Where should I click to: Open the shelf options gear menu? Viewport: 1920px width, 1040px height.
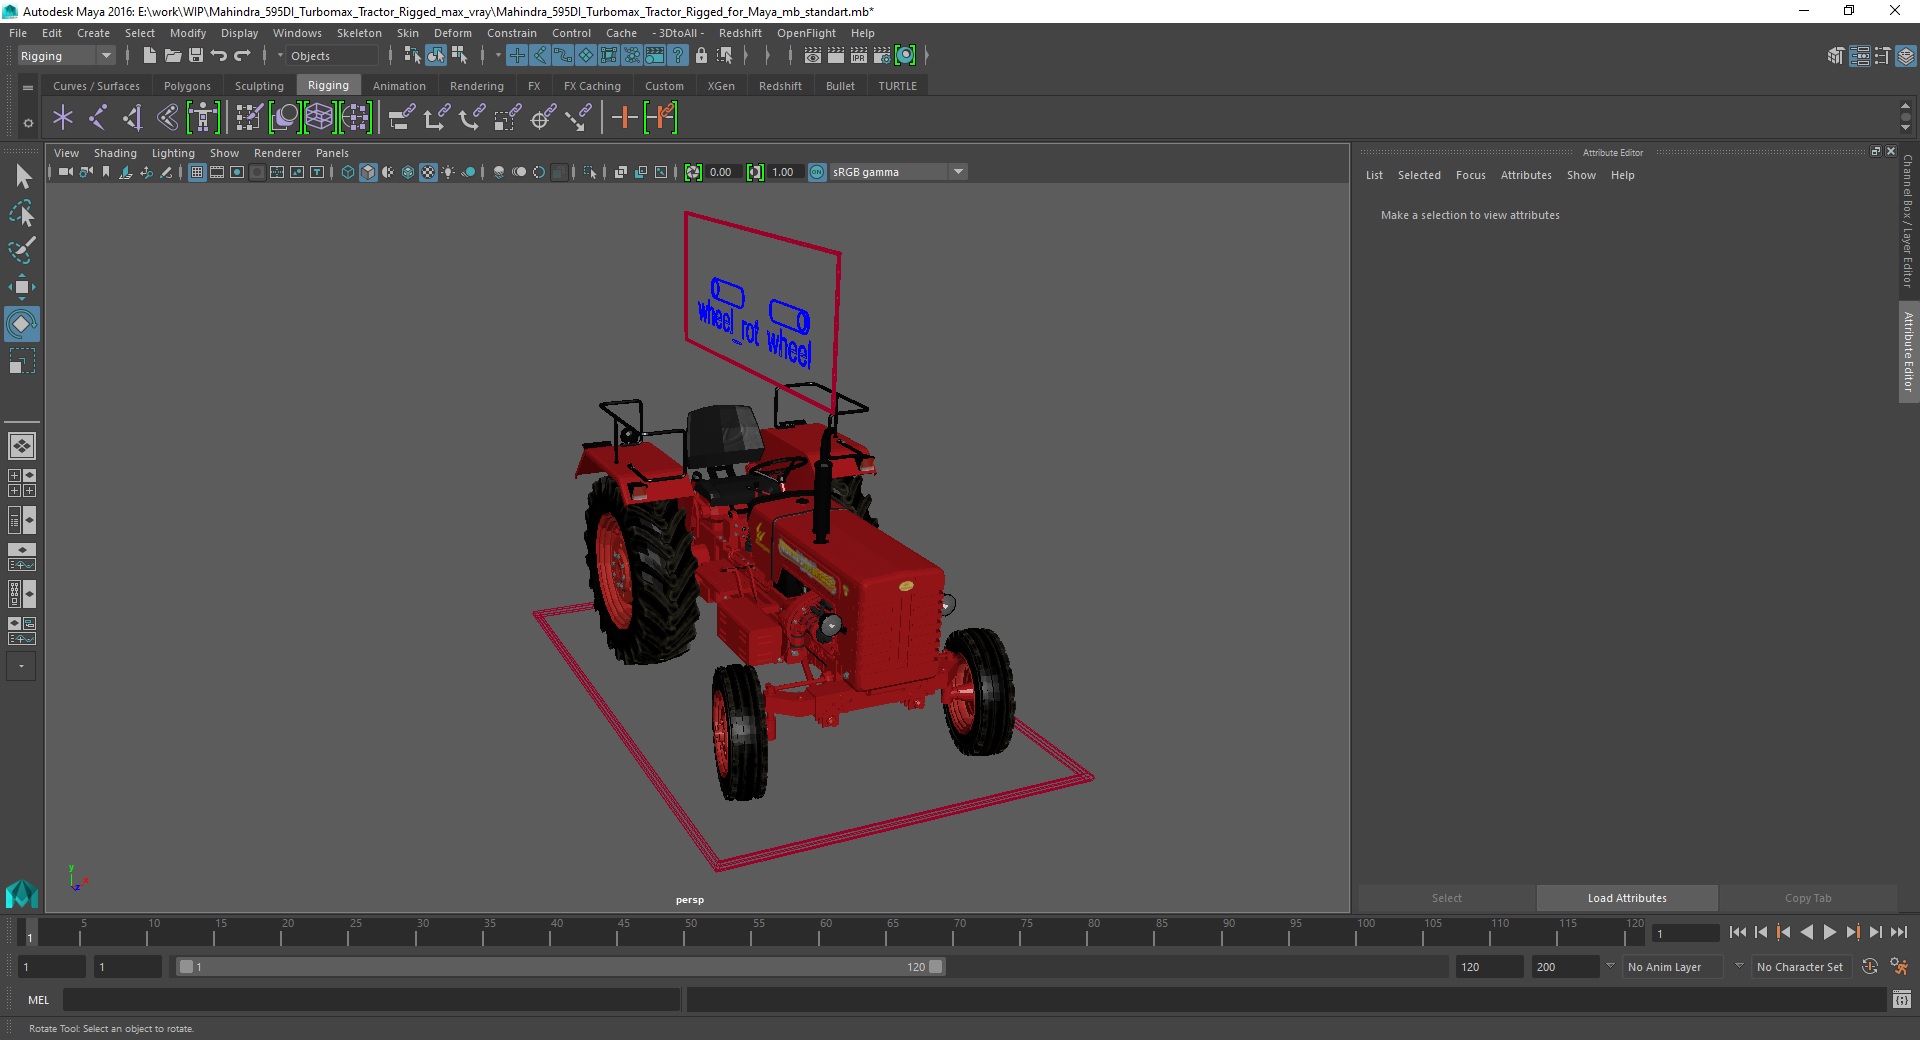[x=28, y=123]
